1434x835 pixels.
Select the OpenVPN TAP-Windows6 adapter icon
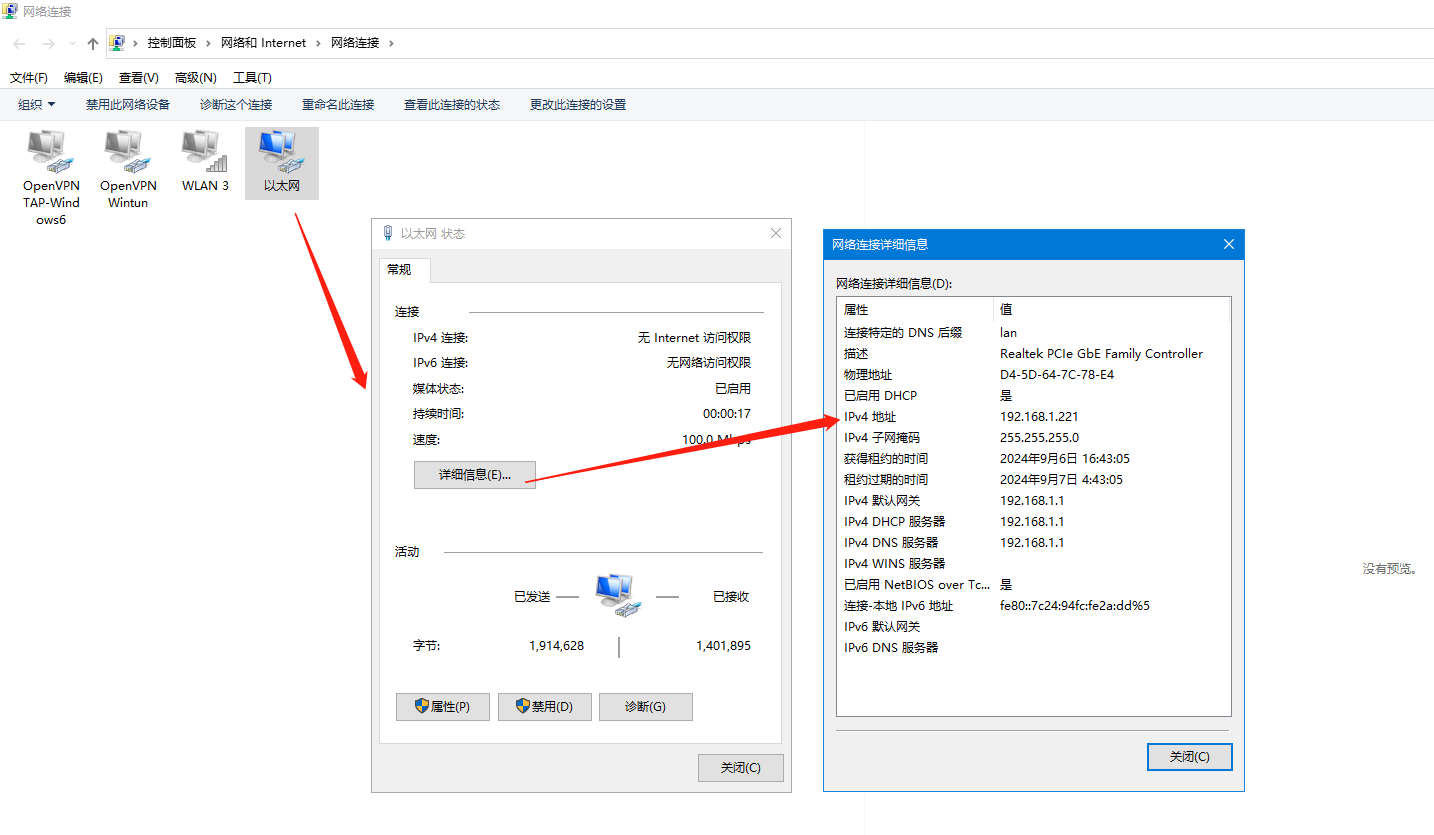51,152
